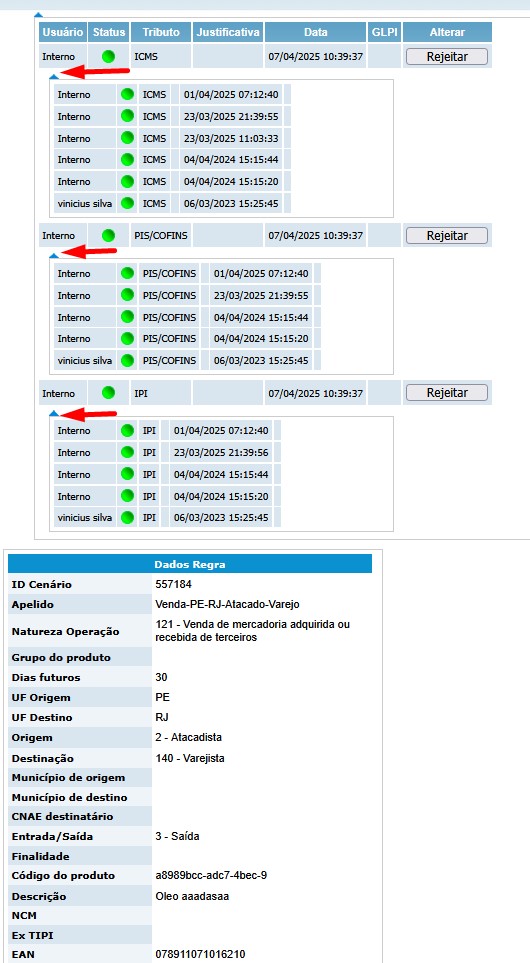Reject the ICMS rule with Rejeitar

(447, 57)
